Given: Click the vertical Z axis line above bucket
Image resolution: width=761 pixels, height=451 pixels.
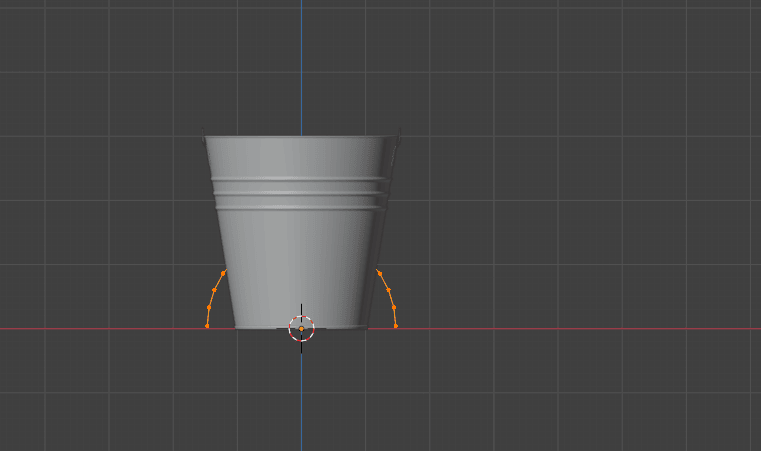Looking at the screenshot, I should pos(301,60).
